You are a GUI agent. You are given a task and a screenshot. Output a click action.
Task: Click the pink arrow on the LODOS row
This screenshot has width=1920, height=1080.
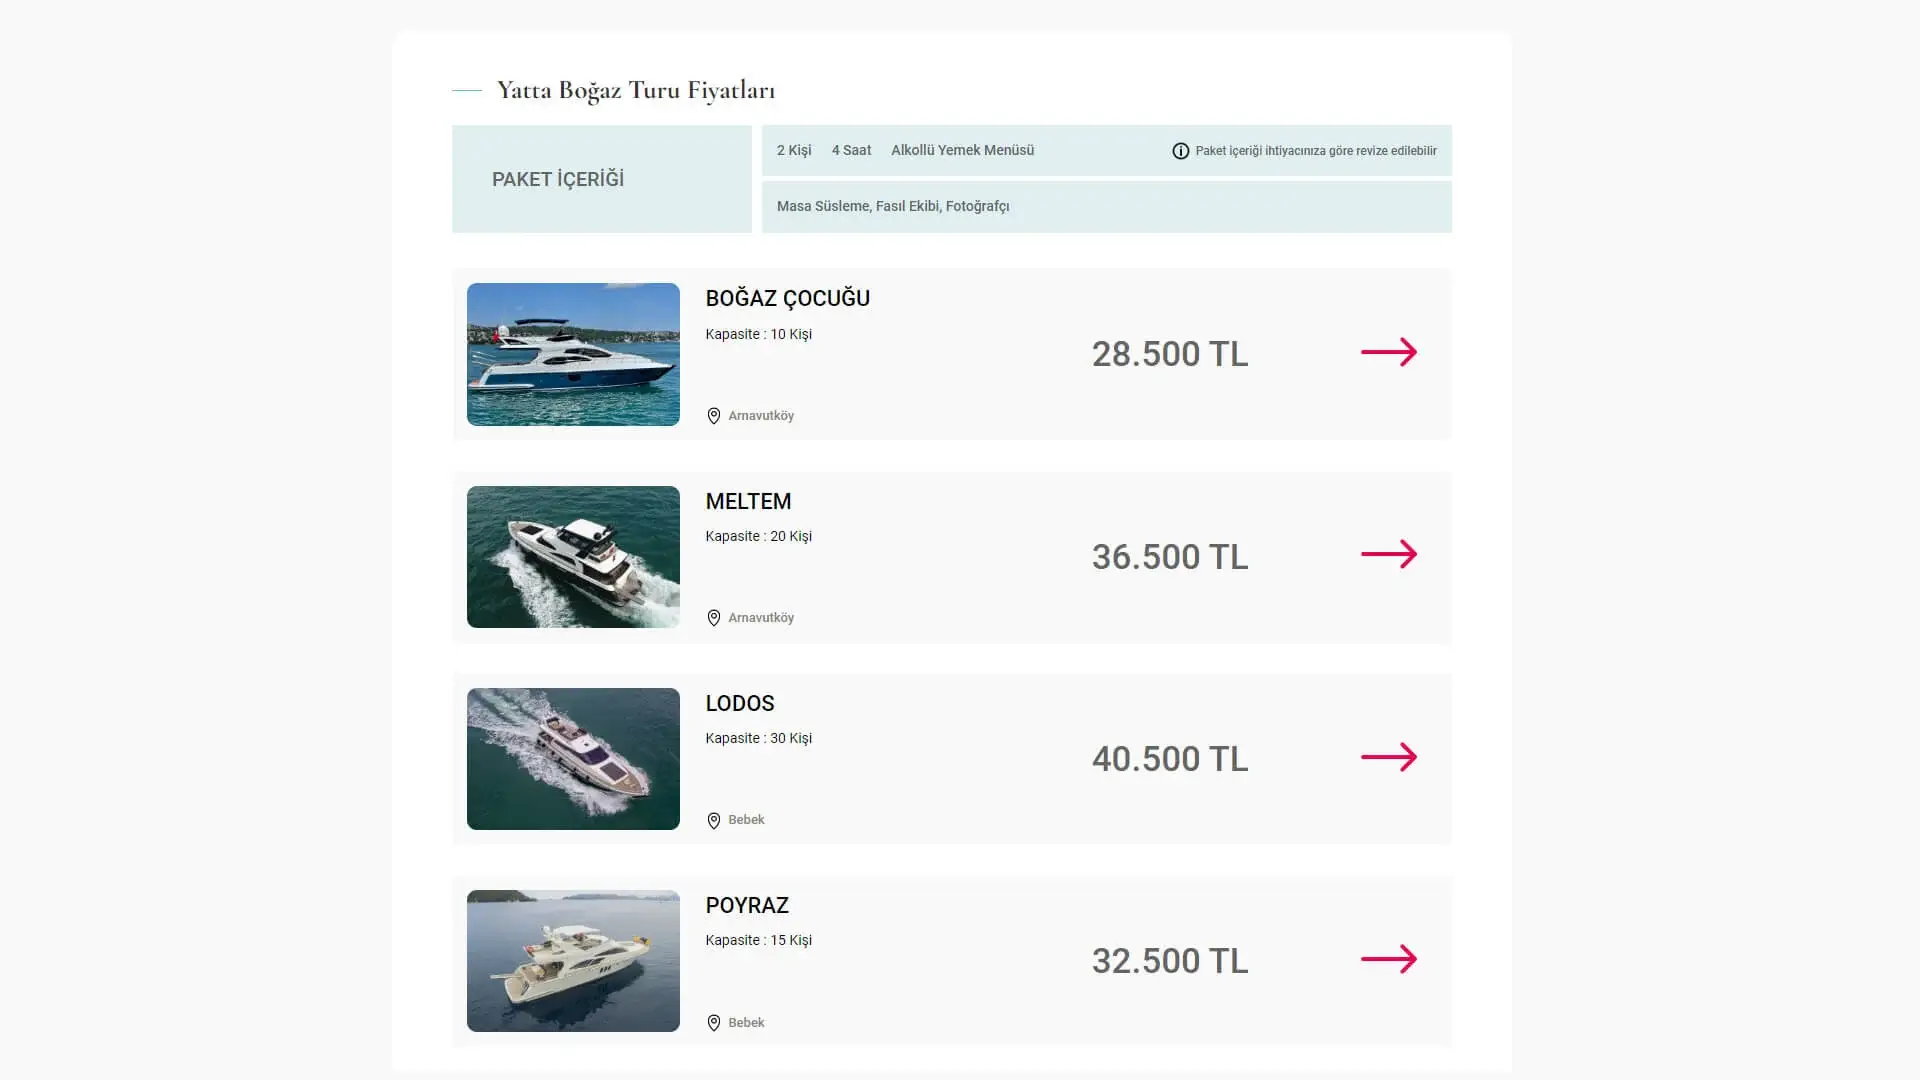(1390, 758)
